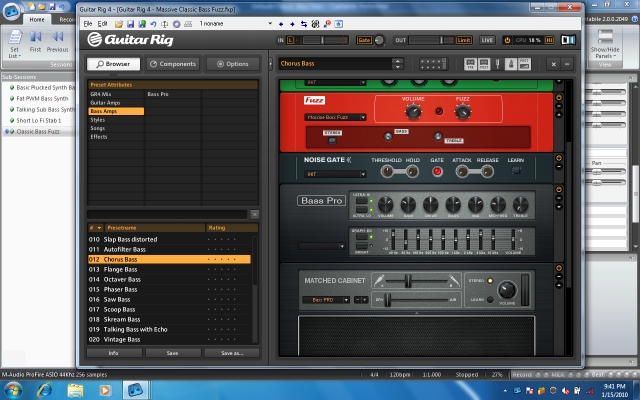Click the Info button

coord(114,353)
